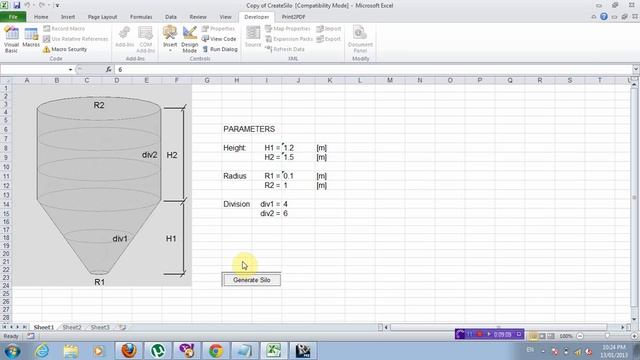Viewport: 640px width, 360px height.
Task: Select the PARAMETERS heading cell
Action: tap(237, 129)
